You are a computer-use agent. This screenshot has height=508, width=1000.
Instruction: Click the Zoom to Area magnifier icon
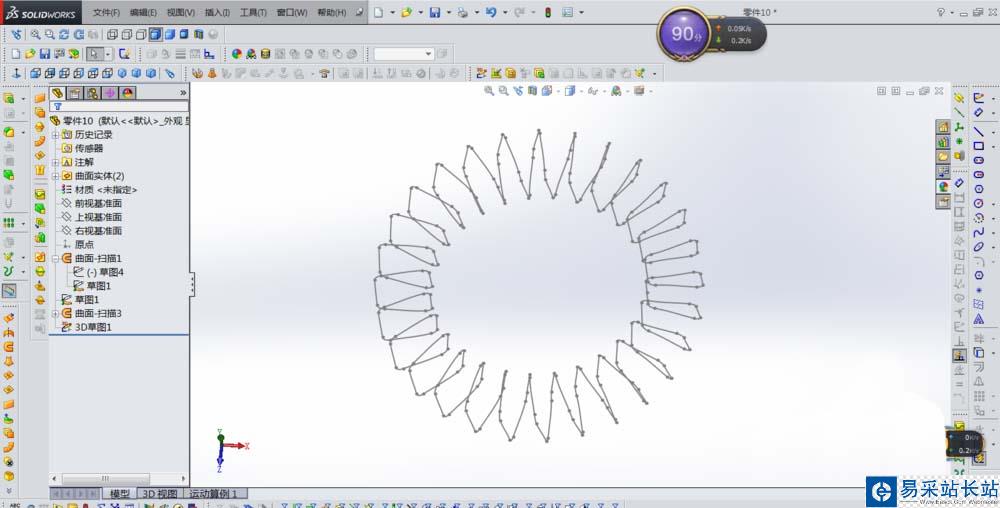(x=50, y=34)
